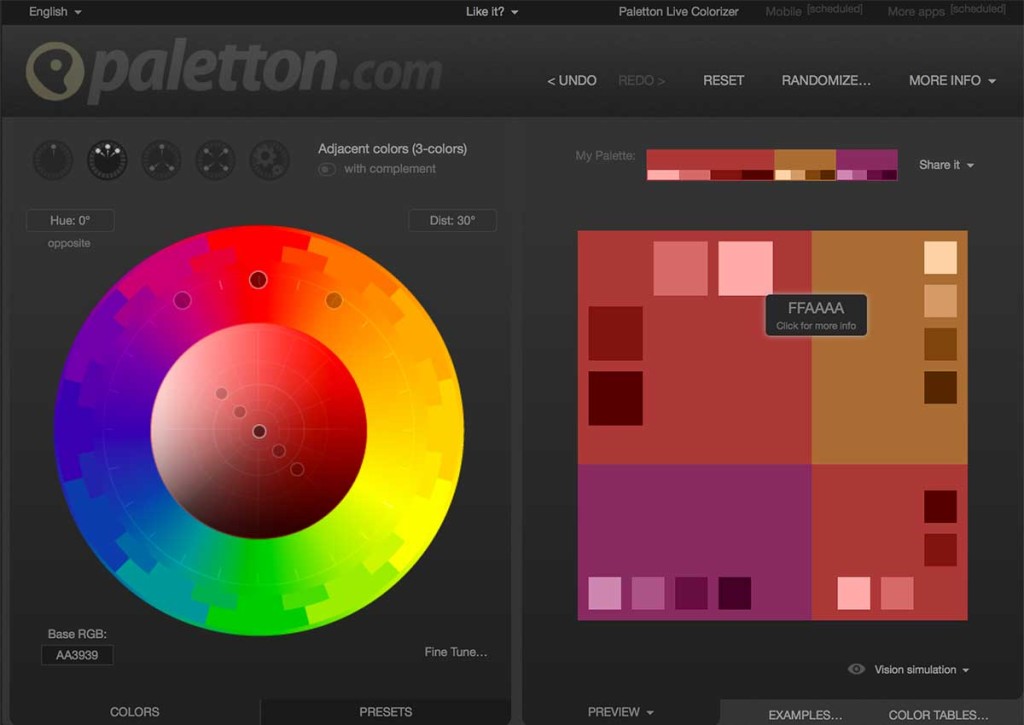
Task: Click the center base shade dot in inner circle
Action: (259, 431)
